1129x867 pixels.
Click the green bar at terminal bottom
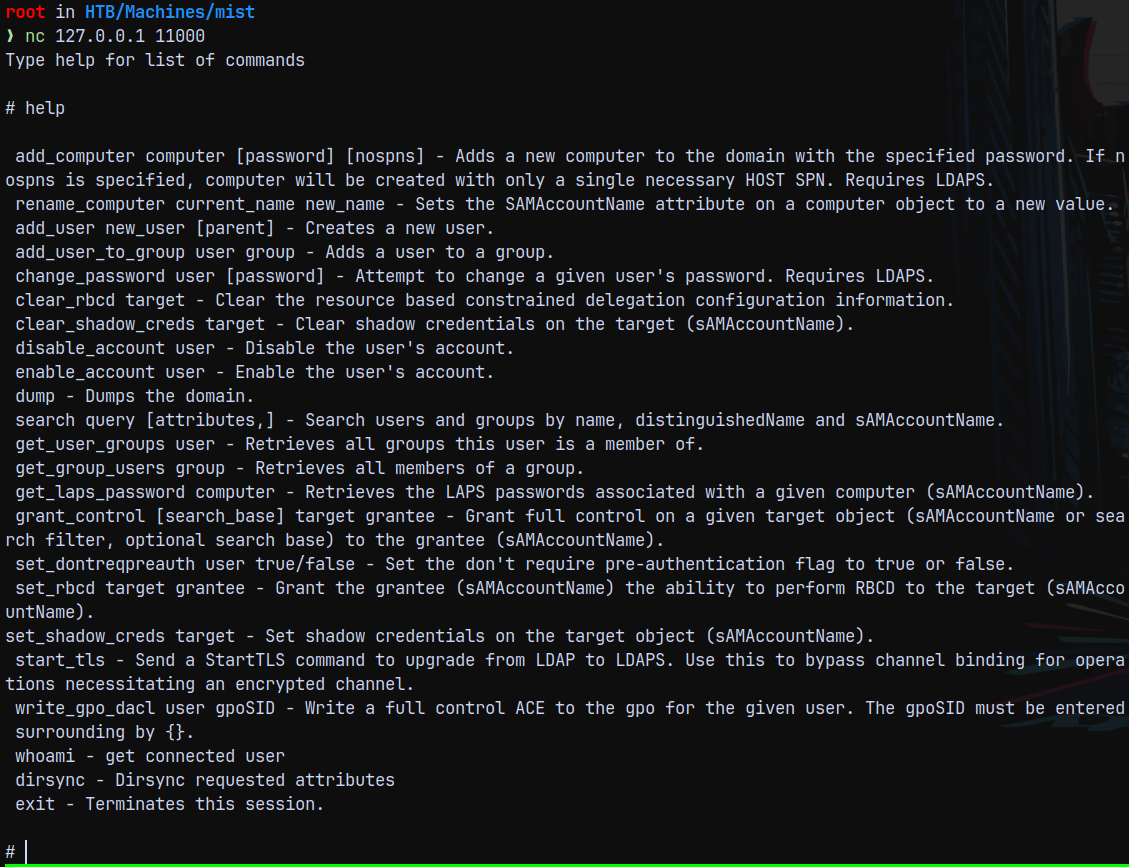click(x=564, y=865)
